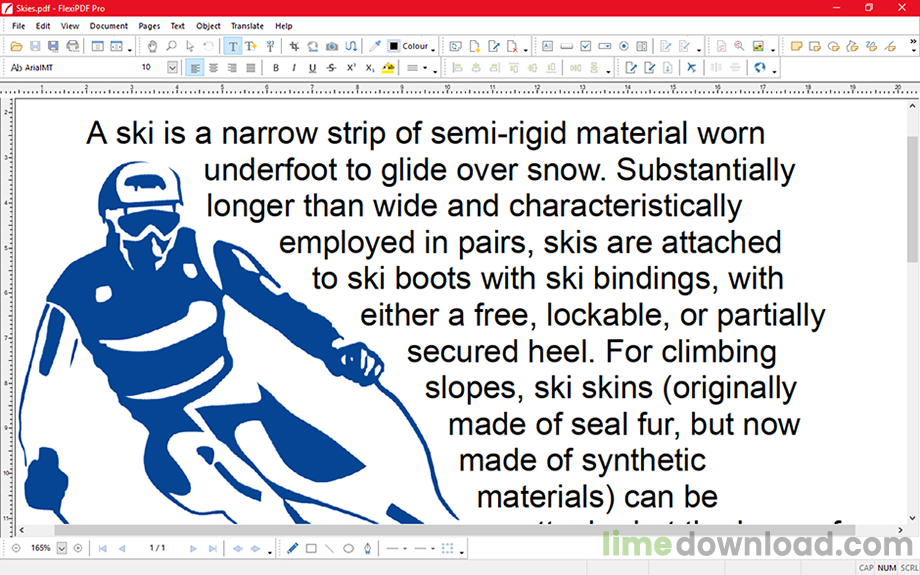Screen dimensions: 920x575
Task: Select the arrow Object tool
Action: [x=190, y=46]
